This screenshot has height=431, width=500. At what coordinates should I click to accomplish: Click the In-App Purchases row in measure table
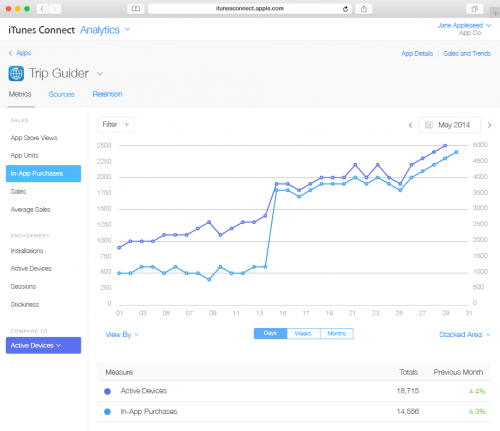tap(294, 412)
